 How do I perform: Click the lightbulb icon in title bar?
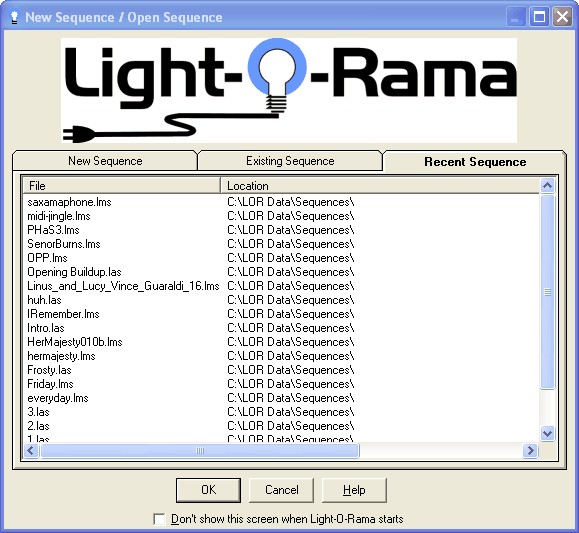coord(14,17)
